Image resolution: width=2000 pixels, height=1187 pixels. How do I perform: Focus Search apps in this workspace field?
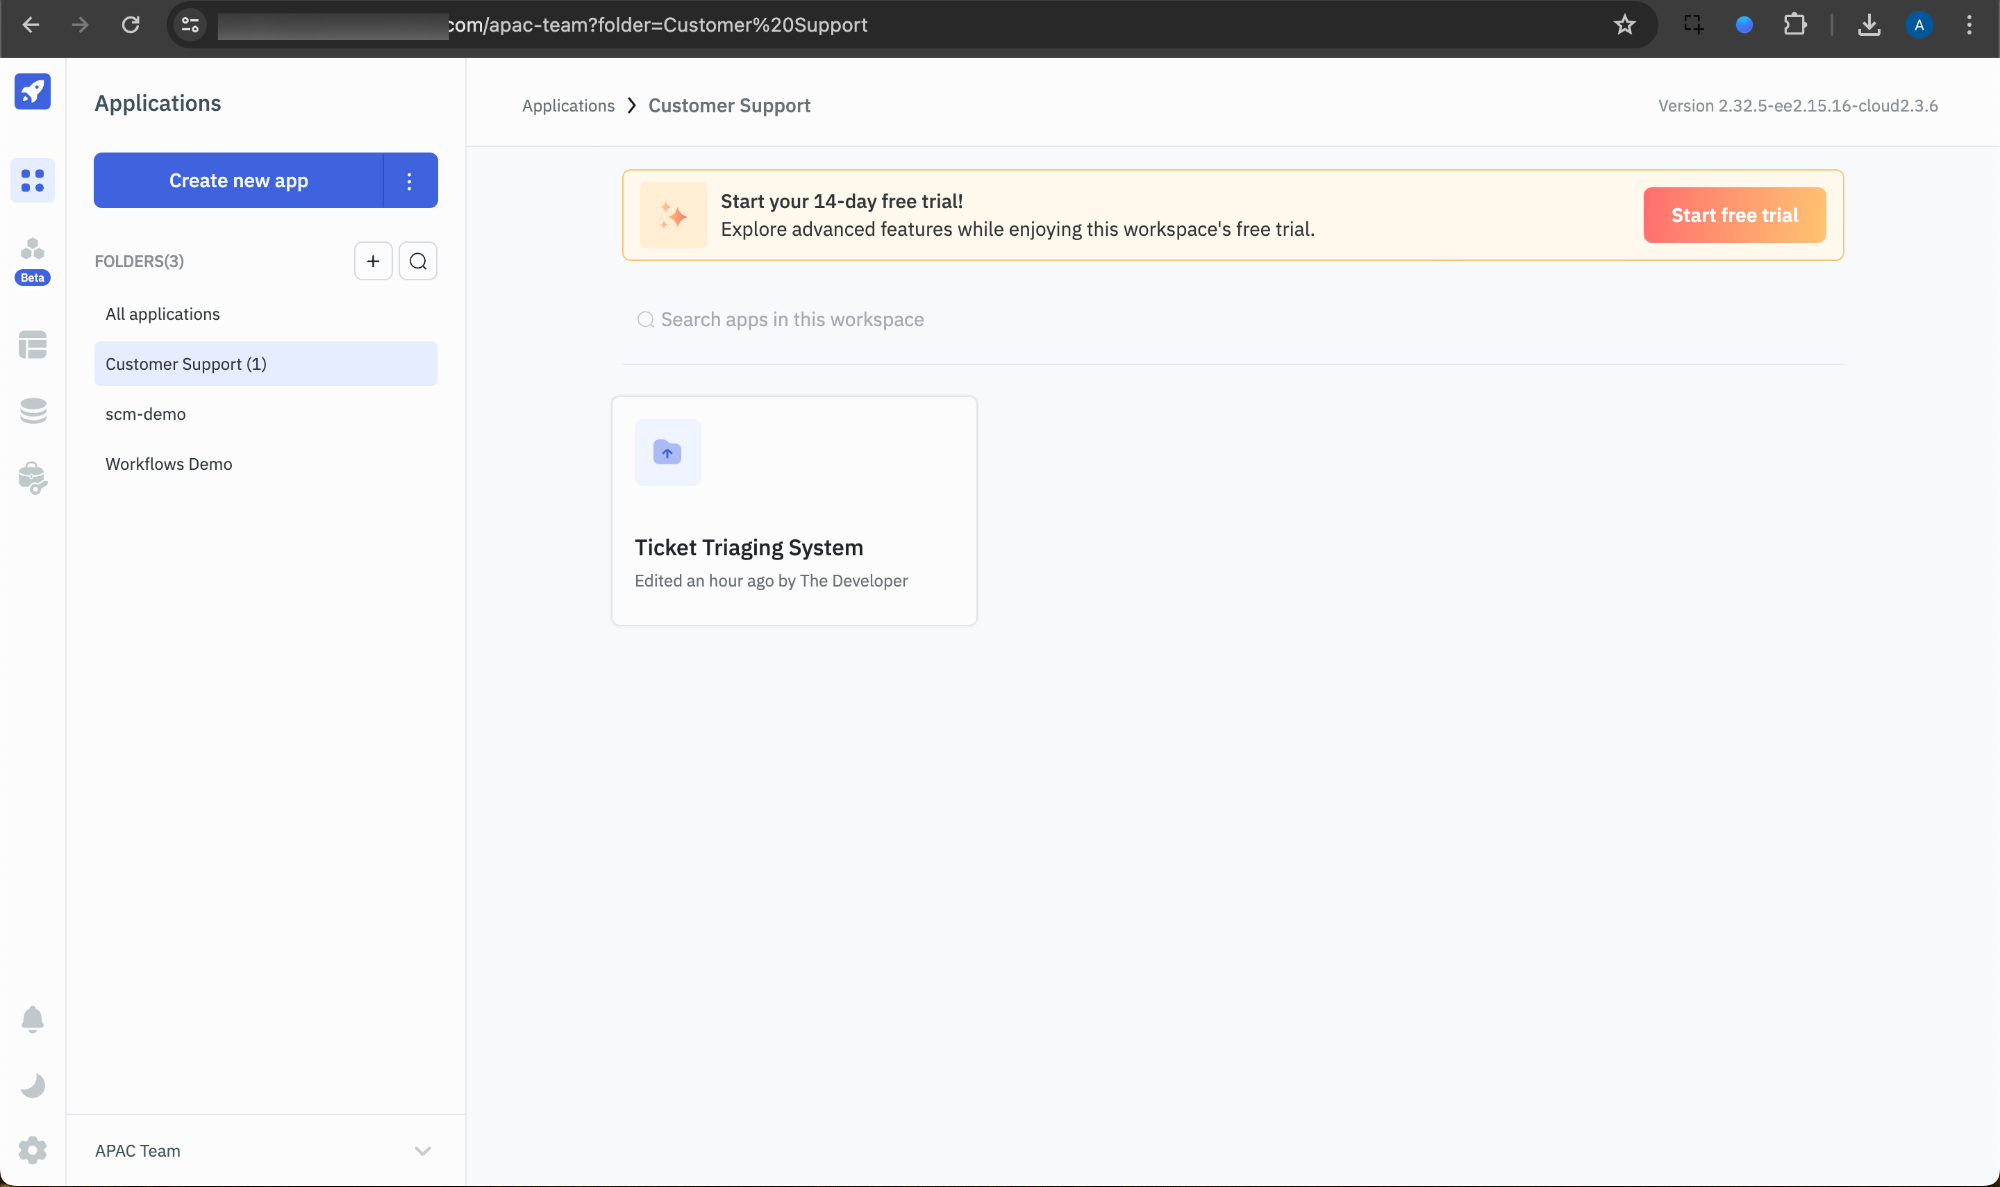[x=1233, y=320]
